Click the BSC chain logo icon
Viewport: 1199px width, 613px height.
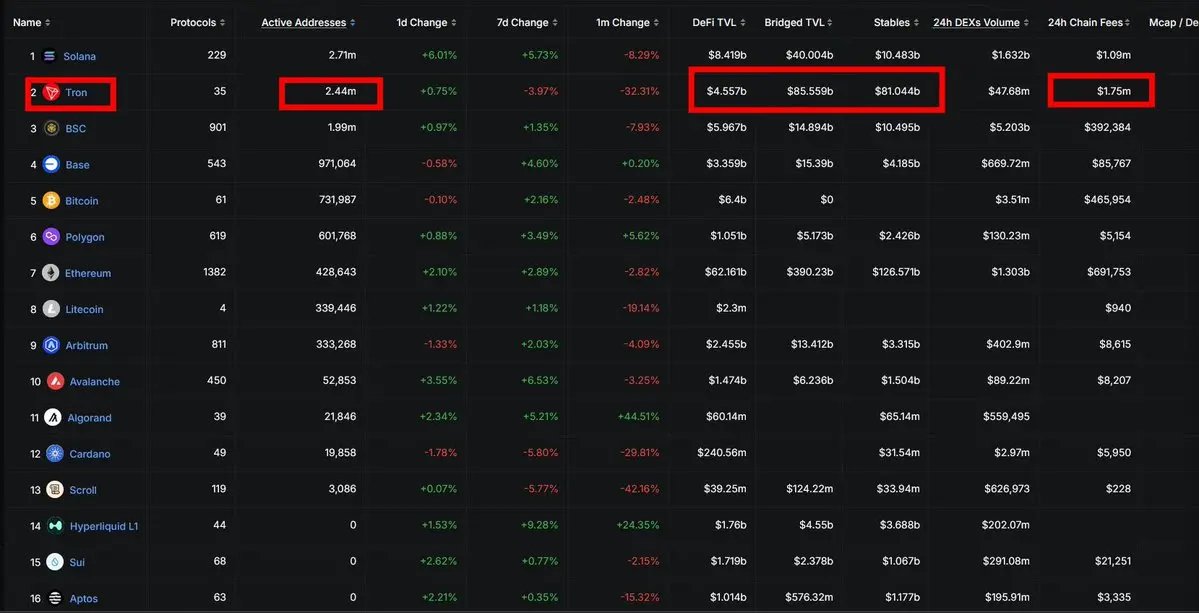tap(52, 128)
